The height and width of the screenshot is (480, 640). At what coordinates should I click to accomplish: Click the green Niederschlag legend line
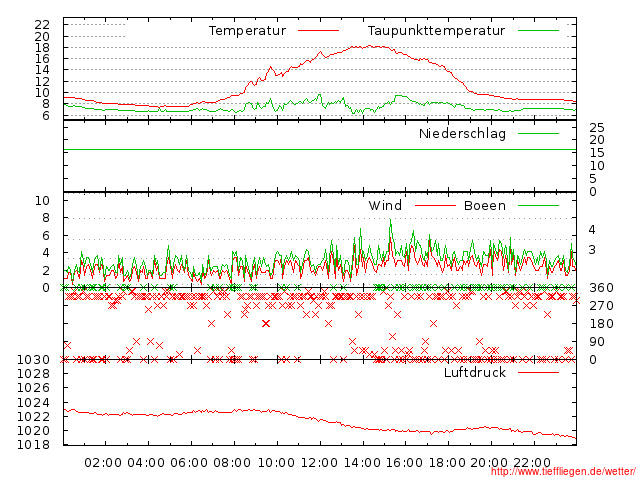click(x=538, y=133)
